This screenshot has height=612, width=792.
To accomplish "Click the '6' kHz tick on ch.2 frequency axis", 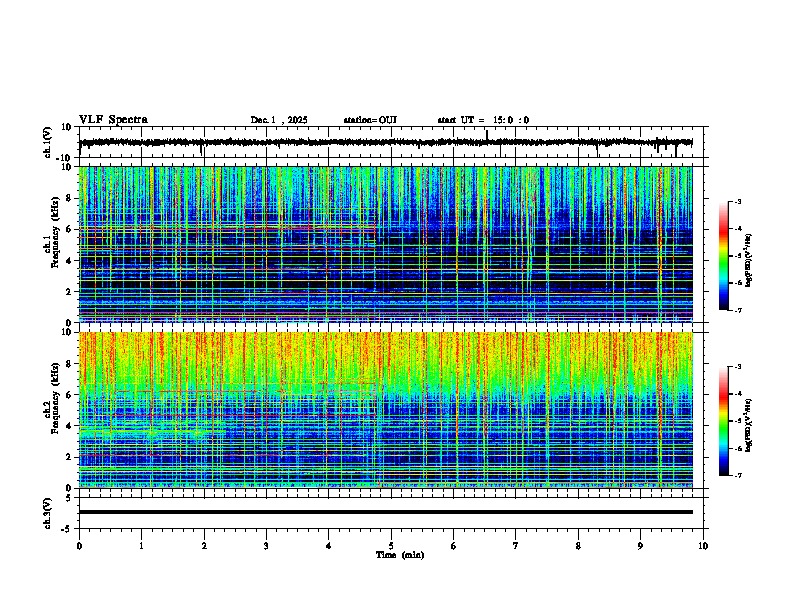I will [x=70, y=395].
